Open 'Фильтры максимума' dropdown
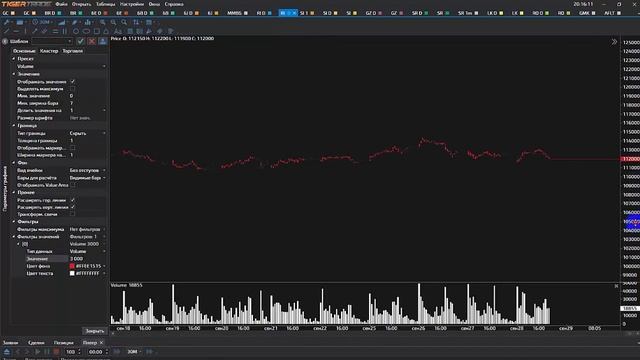This screenshot has width=640, height=360. pyautogui.click(x=87, y=229)
